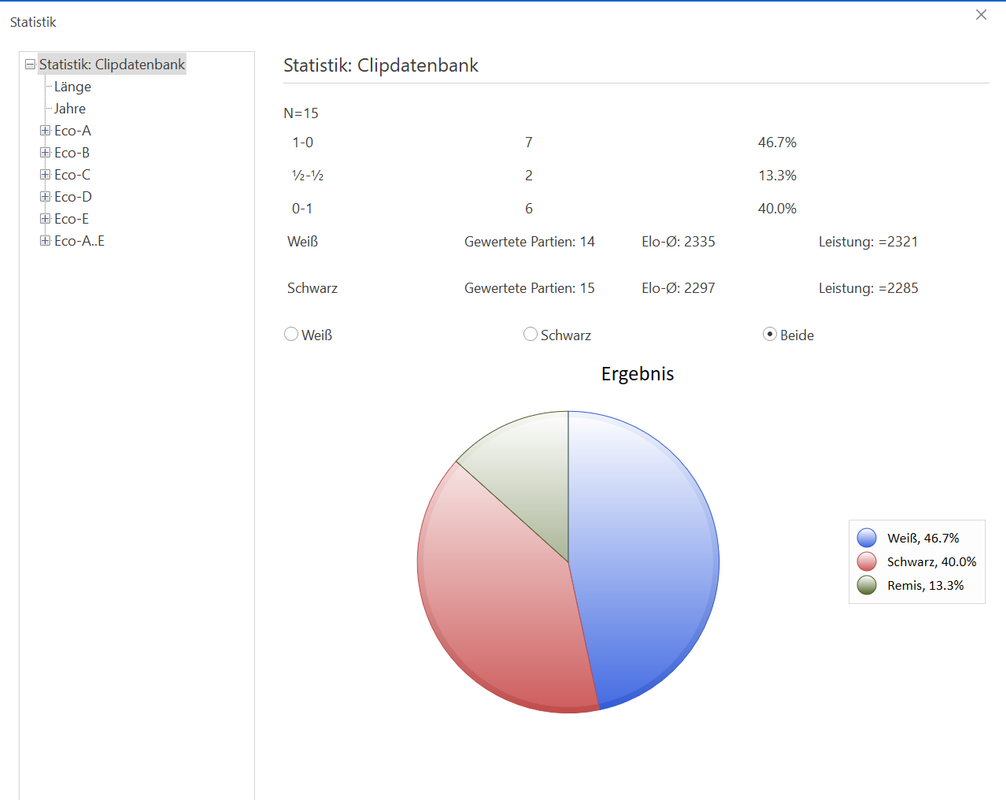Click the 13.3% value in the results table
1006x800 pixels.
[x=777, y=176]
